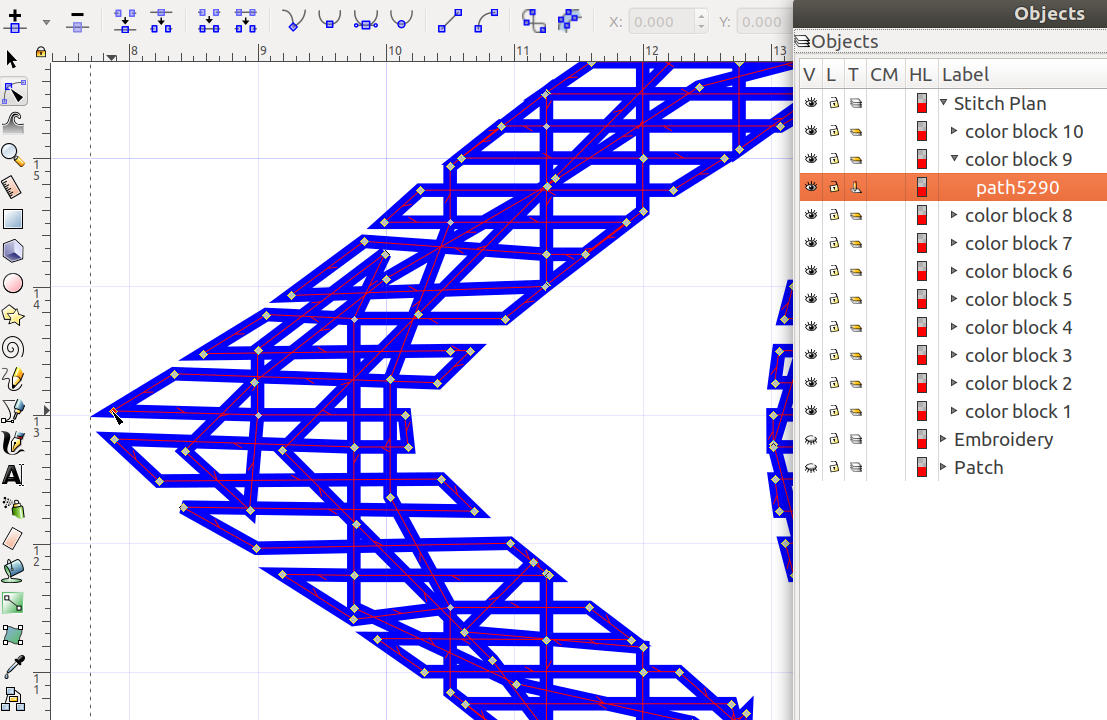Select color block 5 in the list
Viewport: 1107px width, 720px height.
click(x=1018, y=299)
